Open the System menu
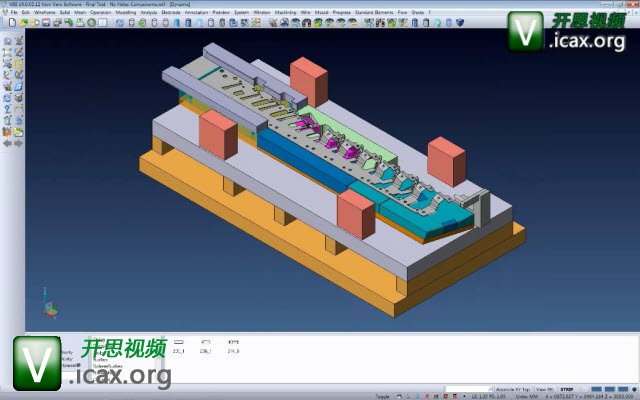Image resolution: width=640 pixels, height=400 pixels. 241,12
